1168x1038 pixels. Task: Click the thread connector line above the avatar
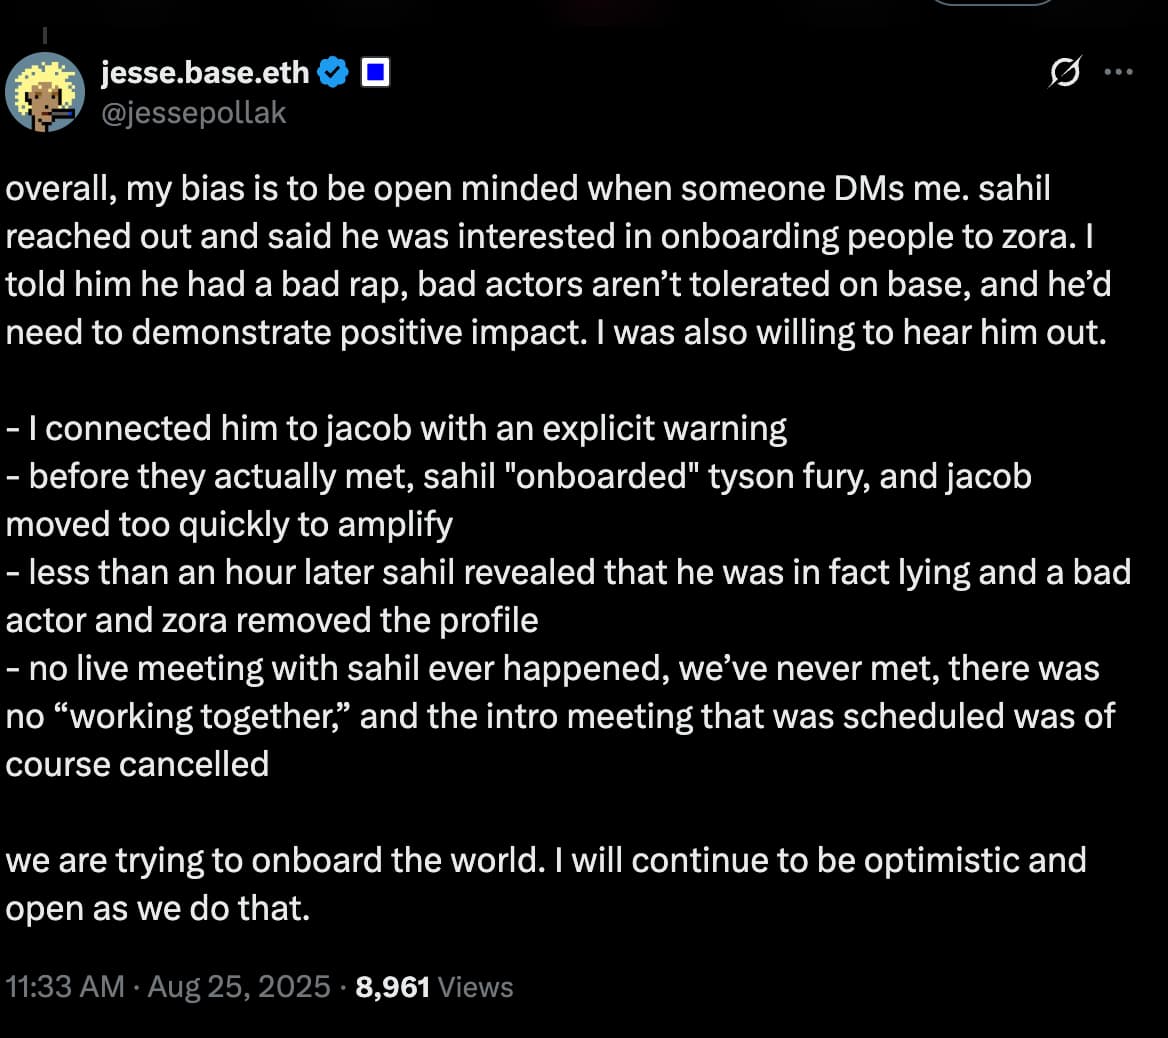click(44, 36)
